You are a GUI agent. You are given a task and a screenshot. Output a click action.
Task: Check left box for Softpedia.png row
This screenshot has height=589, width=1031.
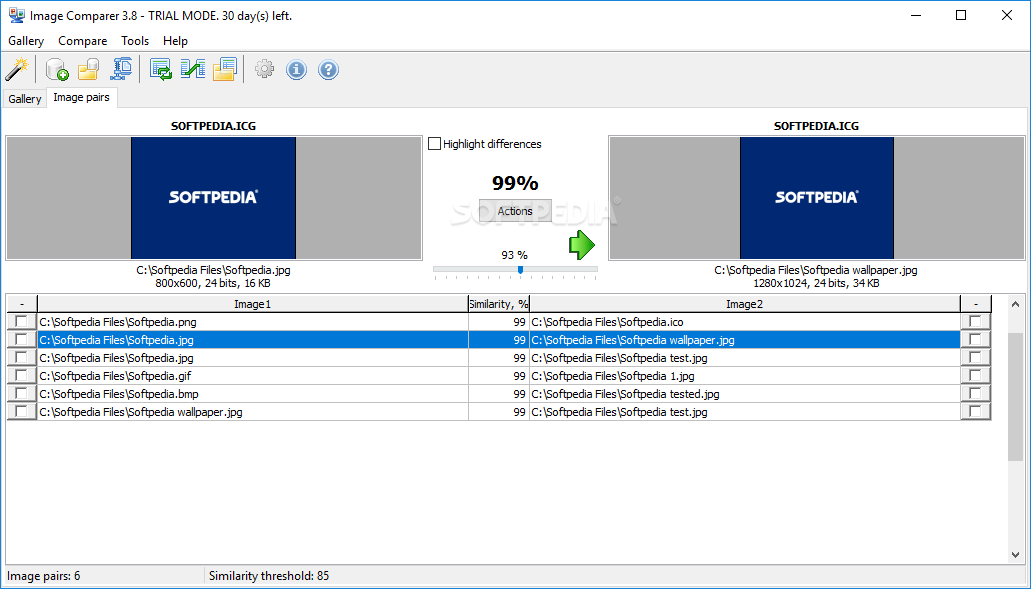[22, 321]
